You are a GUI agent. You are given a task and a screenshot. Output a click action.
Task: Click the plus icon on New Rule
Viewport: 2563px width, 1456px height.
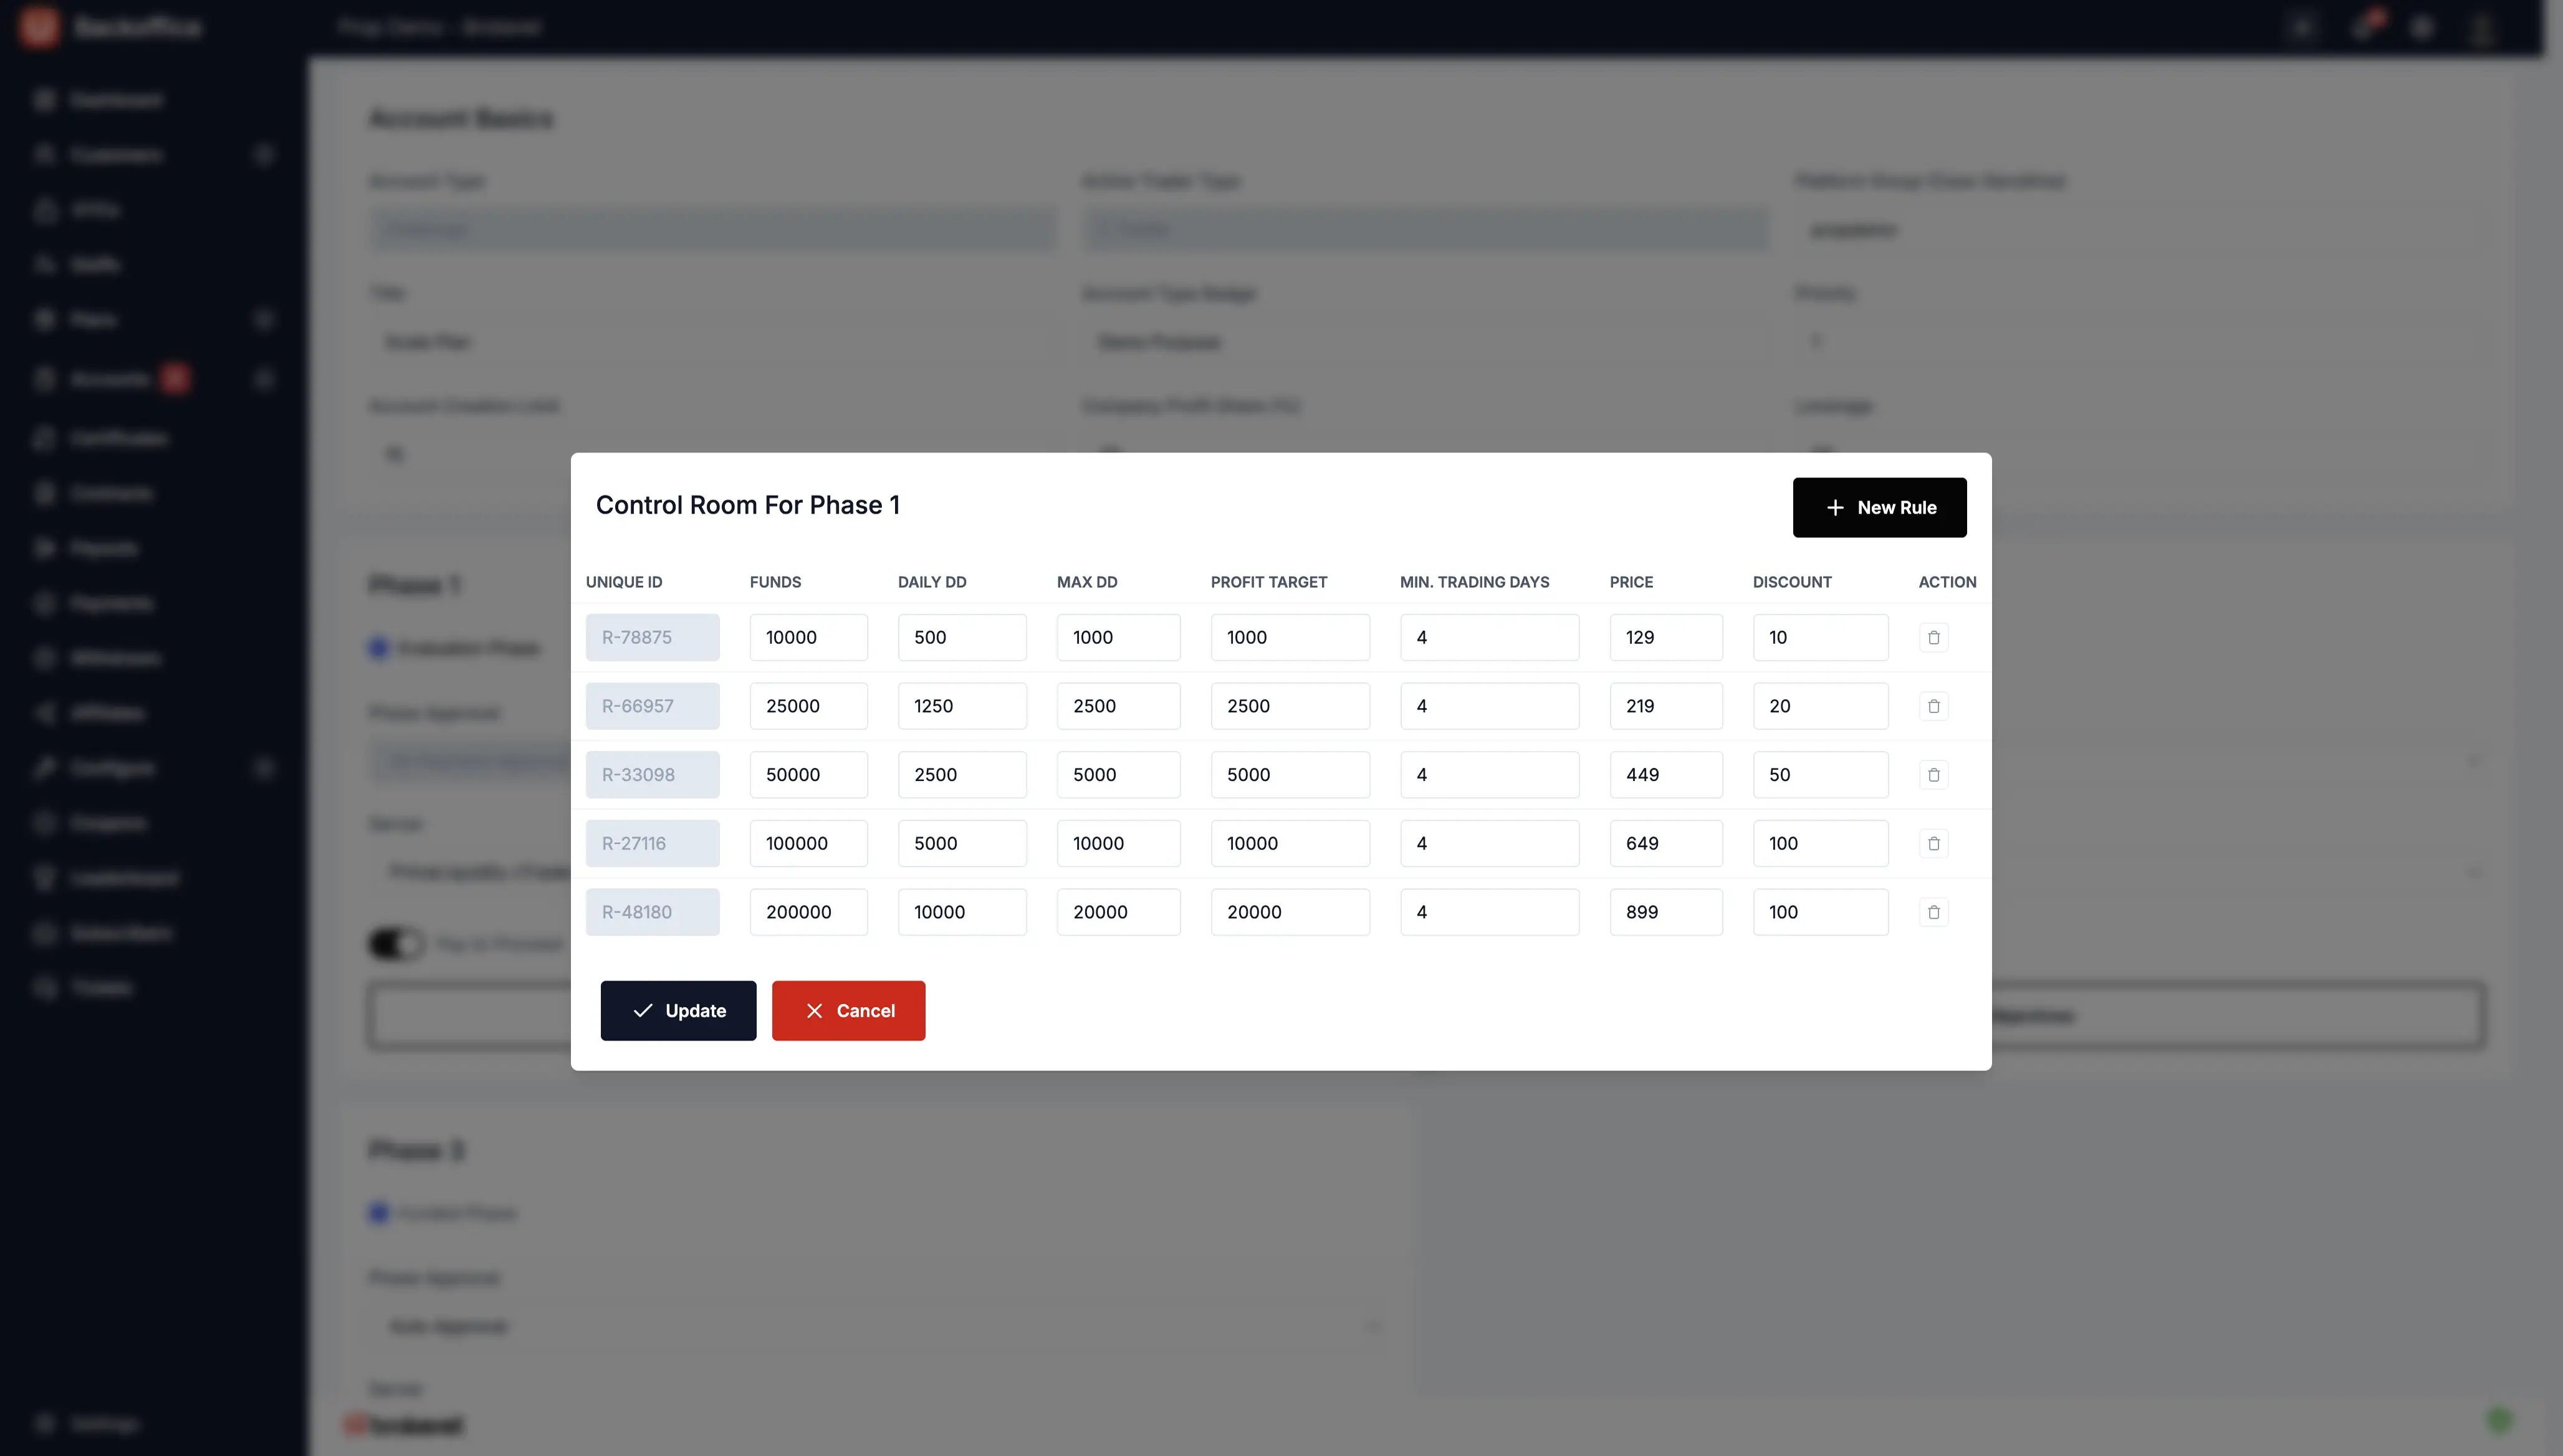1835,508
